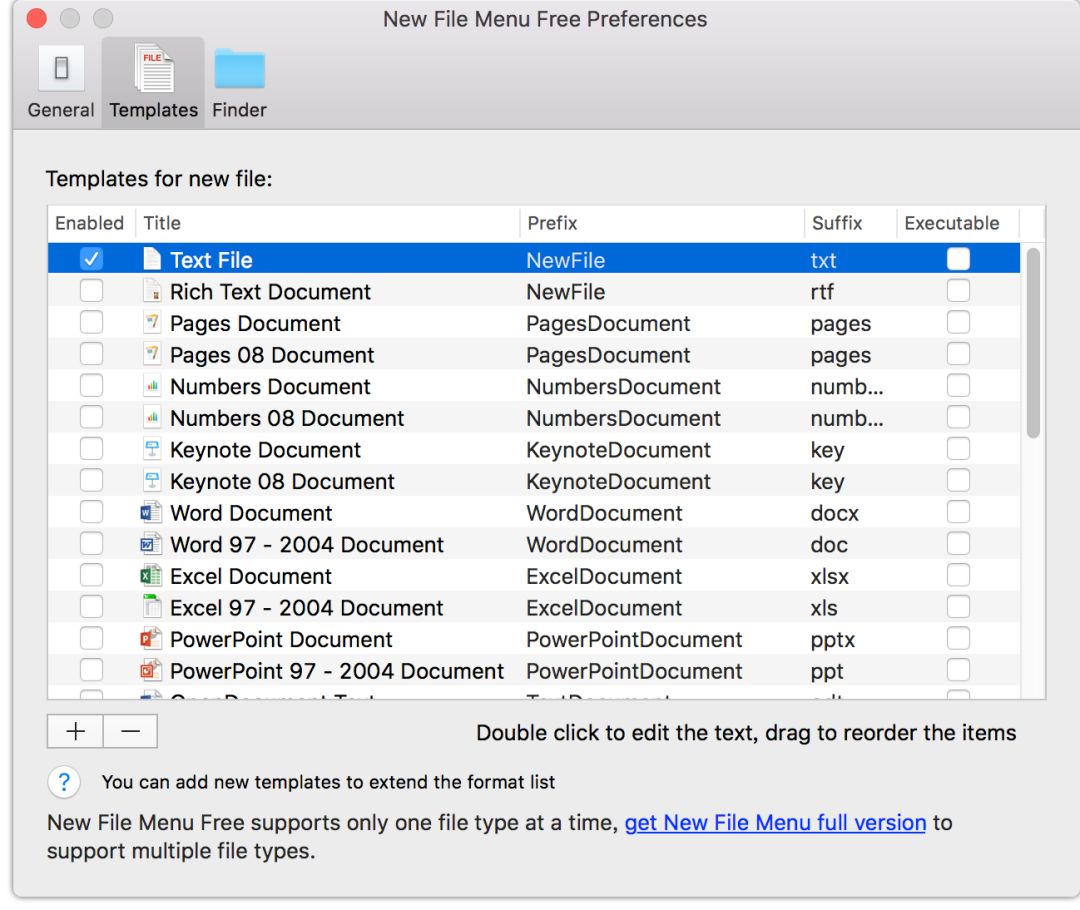The image size is (1080, 910).
Task: Enable the Rich Text Document template
Action: coord(91,291)
